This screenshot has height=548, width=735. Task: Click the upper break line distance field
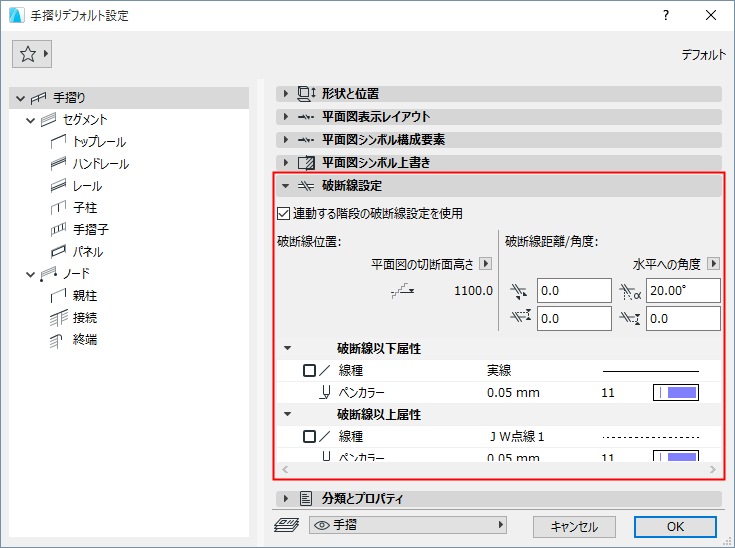click(574, 291)
